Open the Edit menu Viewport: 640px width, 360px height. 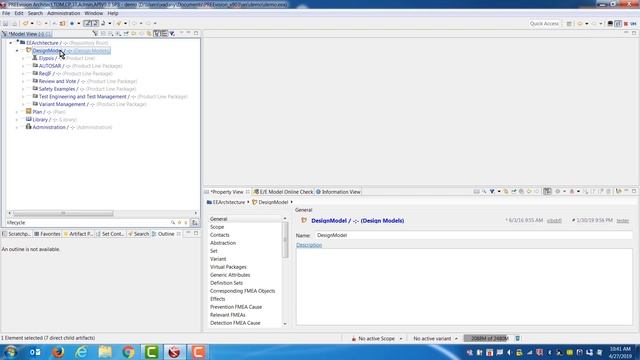pos(19,13)
